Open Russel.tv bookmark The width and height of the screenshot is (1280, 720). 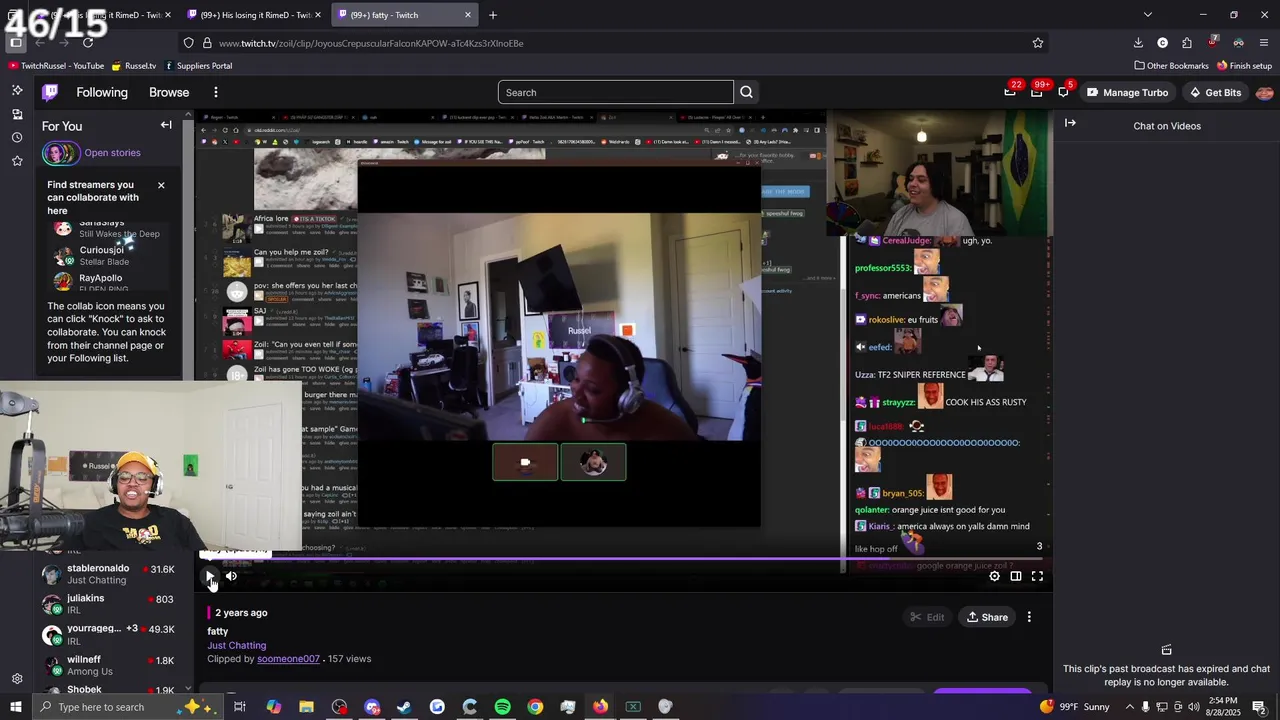133,66
